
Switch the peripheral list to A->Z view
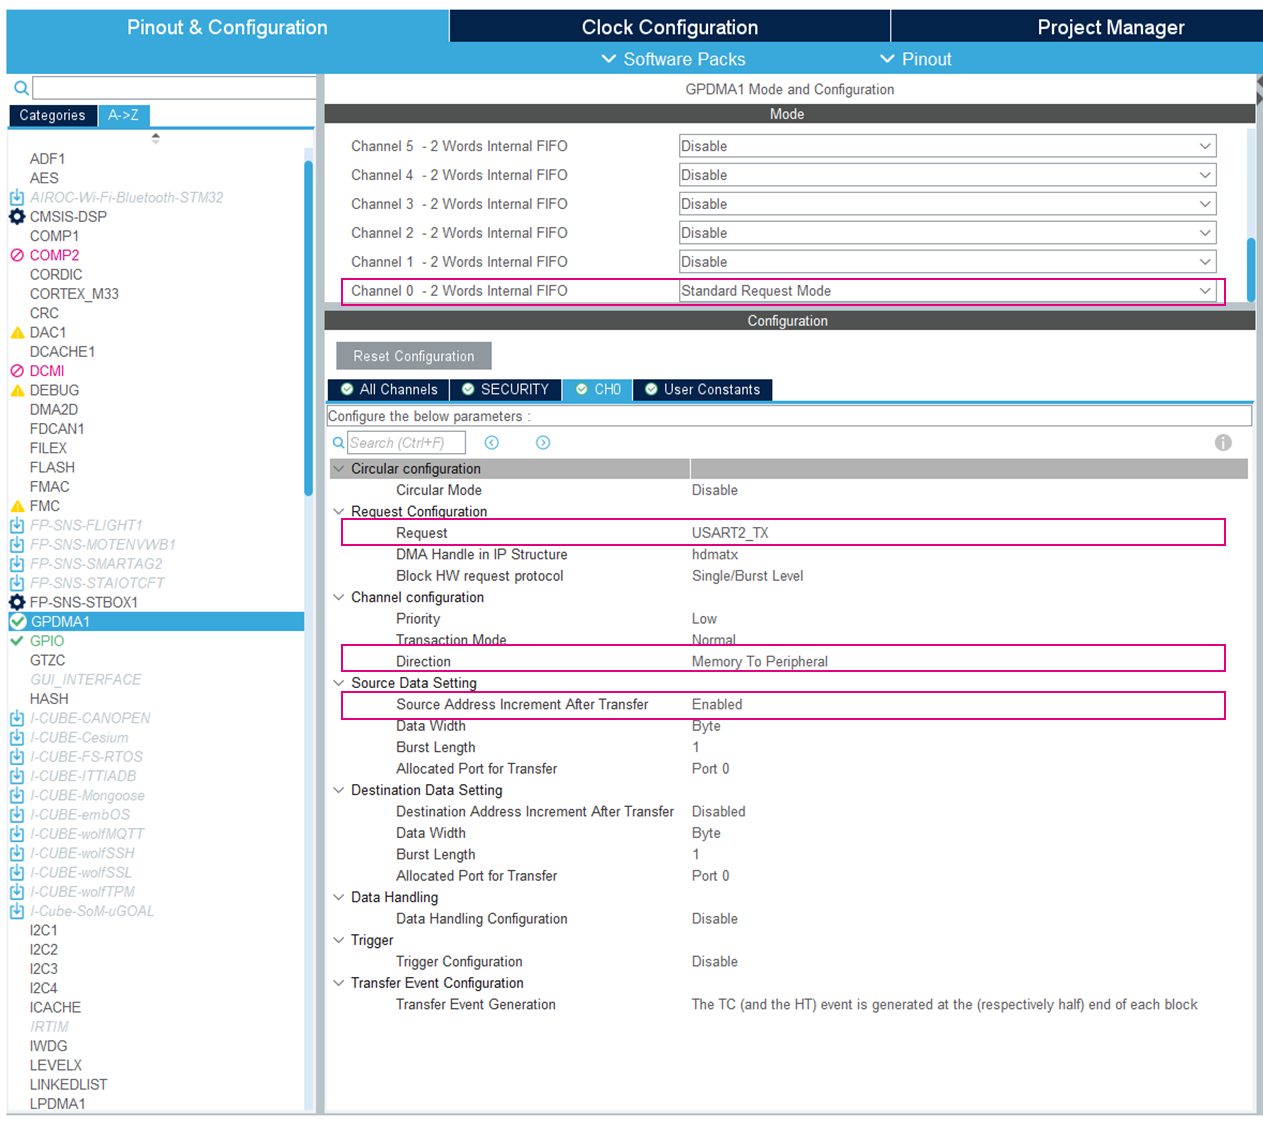[x=124, y=115]
